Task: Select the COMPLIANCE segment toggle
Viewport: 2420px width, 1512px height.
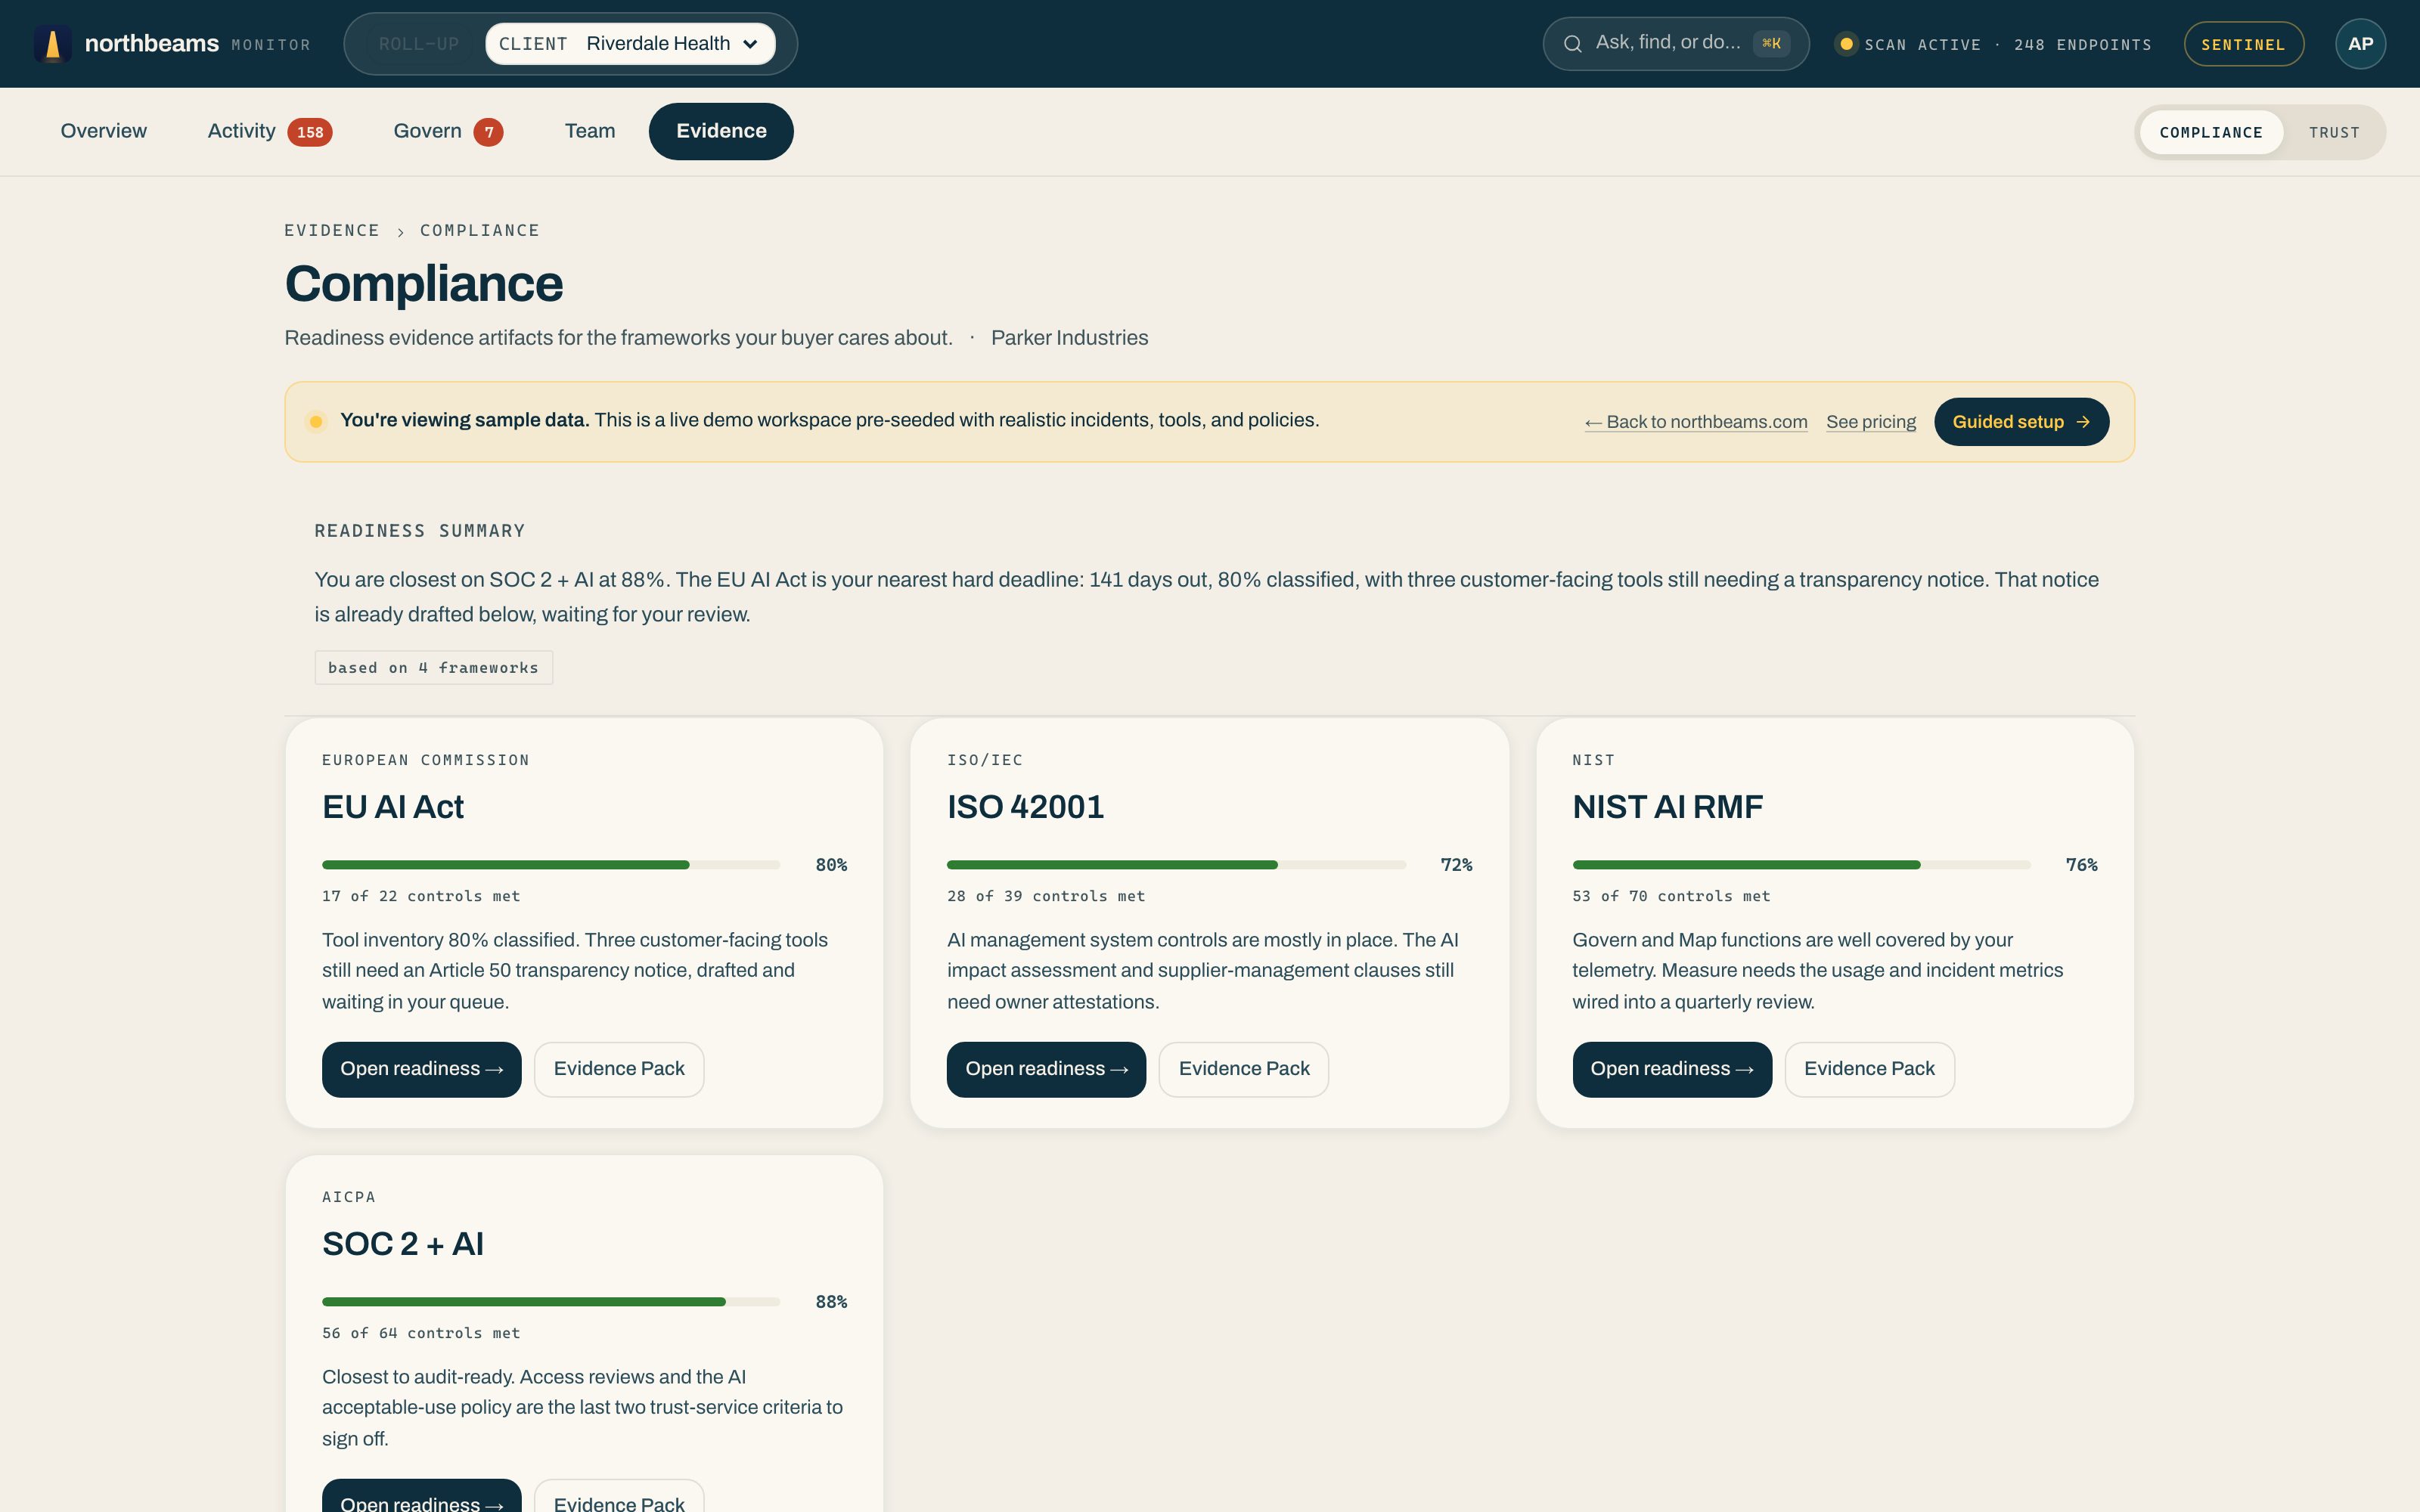Action: tap(2211, 132)
